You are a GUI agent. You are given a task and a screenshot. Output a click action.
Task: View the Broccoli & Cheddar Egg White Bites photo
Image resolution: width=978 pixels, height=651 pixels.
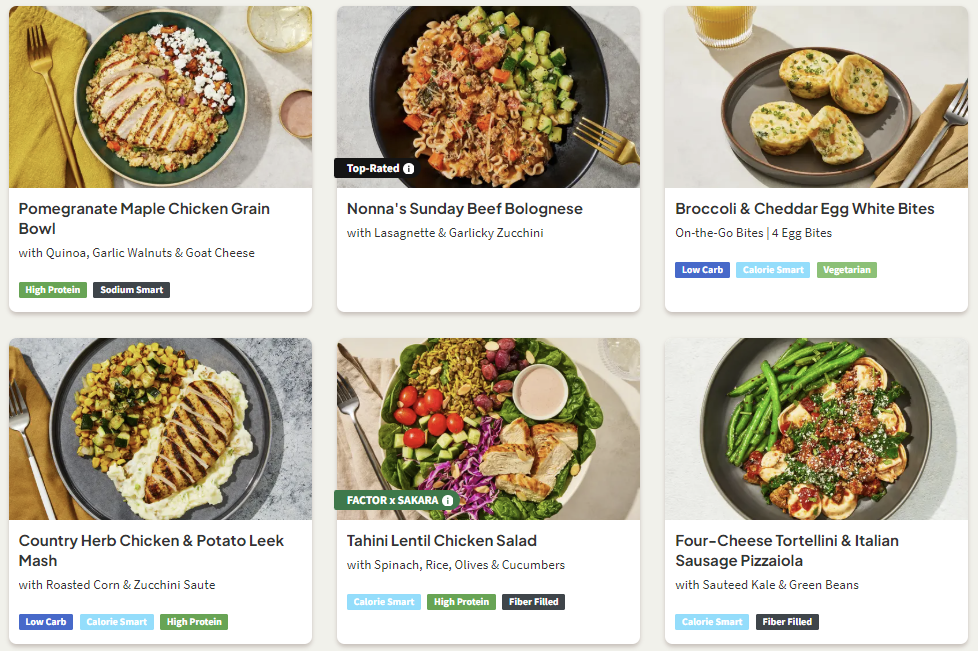pyautogui.click(x=816, y=96)
